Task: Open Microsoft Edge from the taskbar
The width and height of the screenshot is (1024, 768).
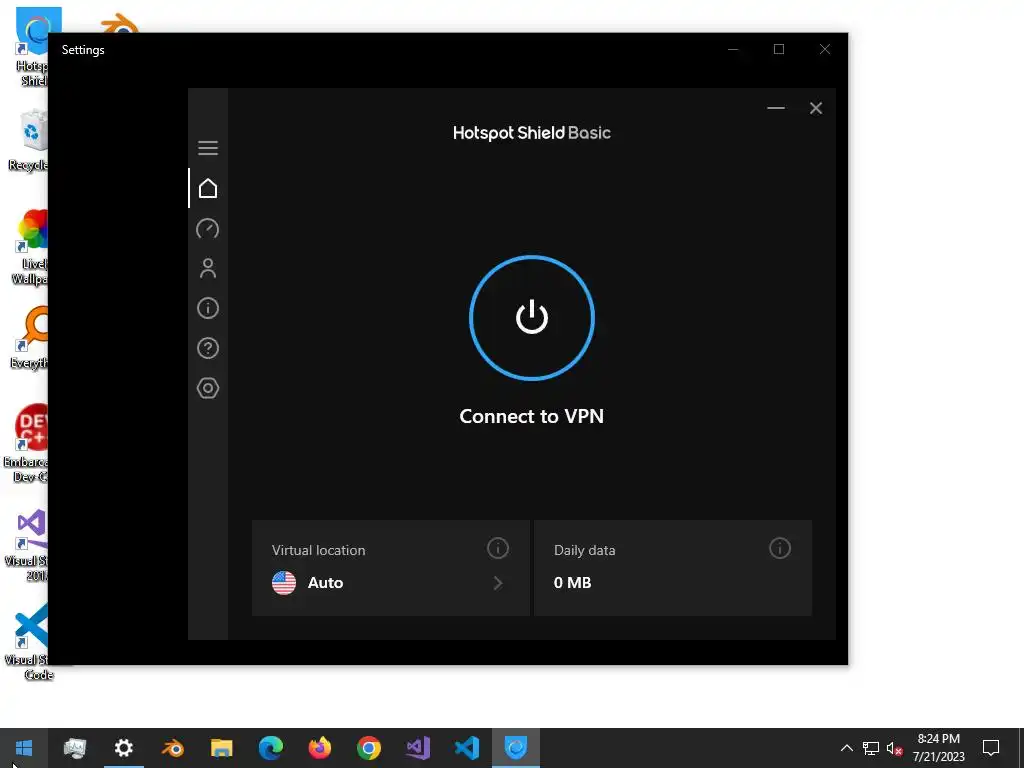Action: [x=270, y=748]
